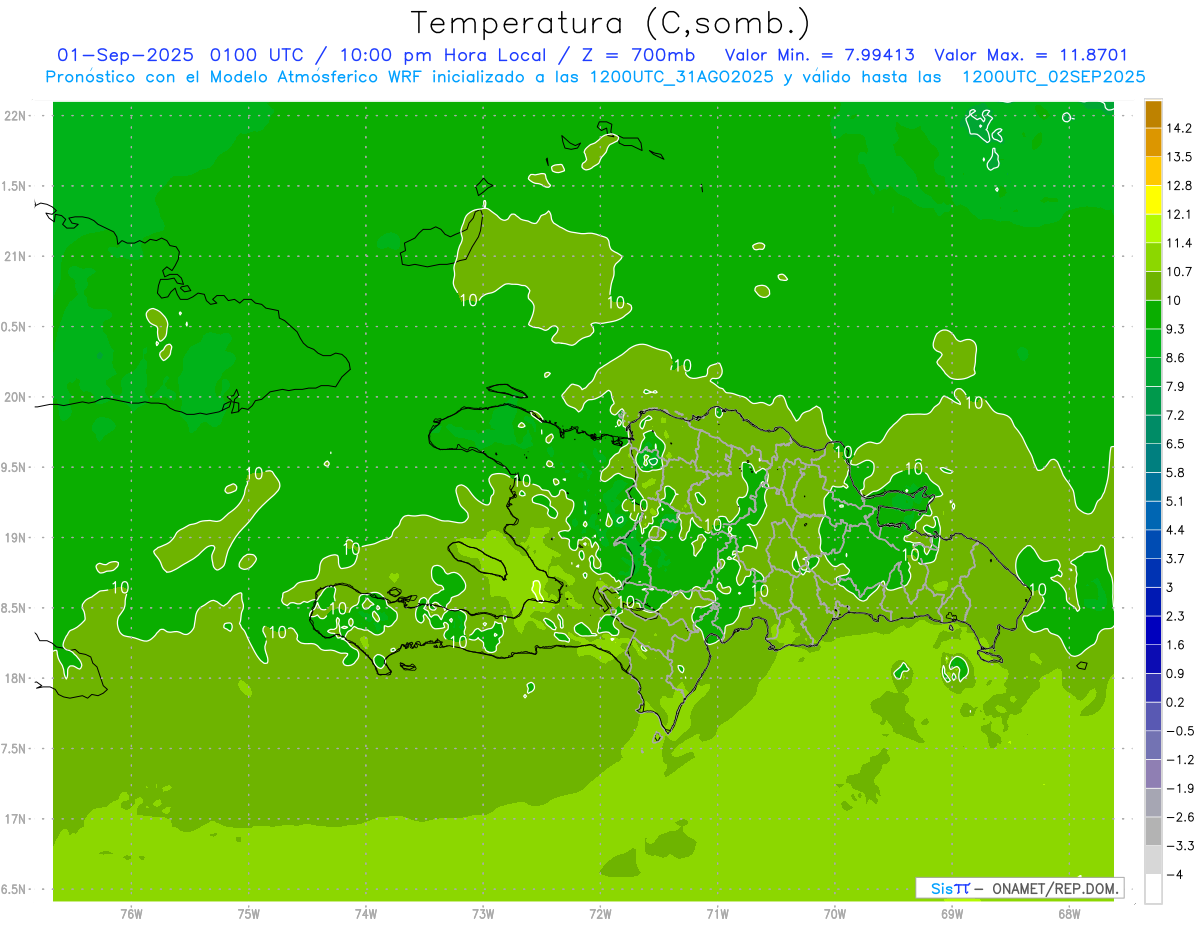
Task: Click the '68W' longitude label
Action: pos(1069,914)
